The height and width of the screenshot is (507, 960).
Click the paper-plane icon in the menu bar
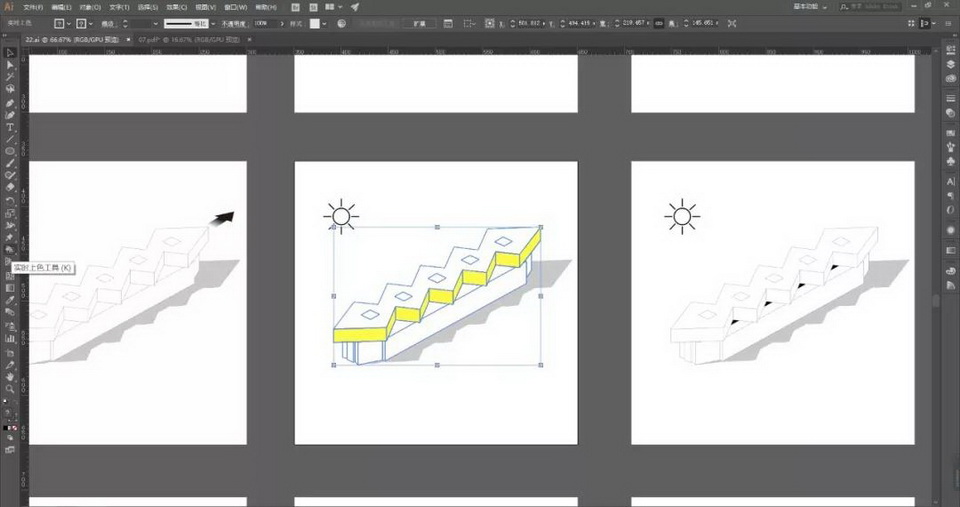click(354, 7)
